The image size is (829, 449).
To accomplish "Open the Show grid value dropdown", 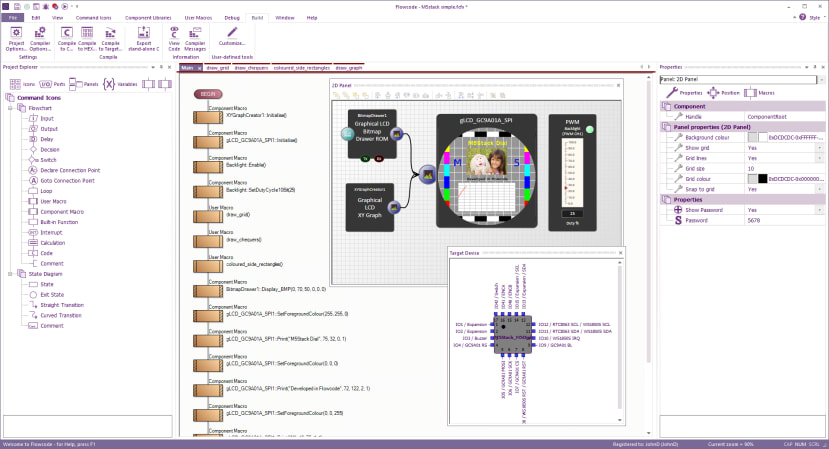I will tap(820, 148).
